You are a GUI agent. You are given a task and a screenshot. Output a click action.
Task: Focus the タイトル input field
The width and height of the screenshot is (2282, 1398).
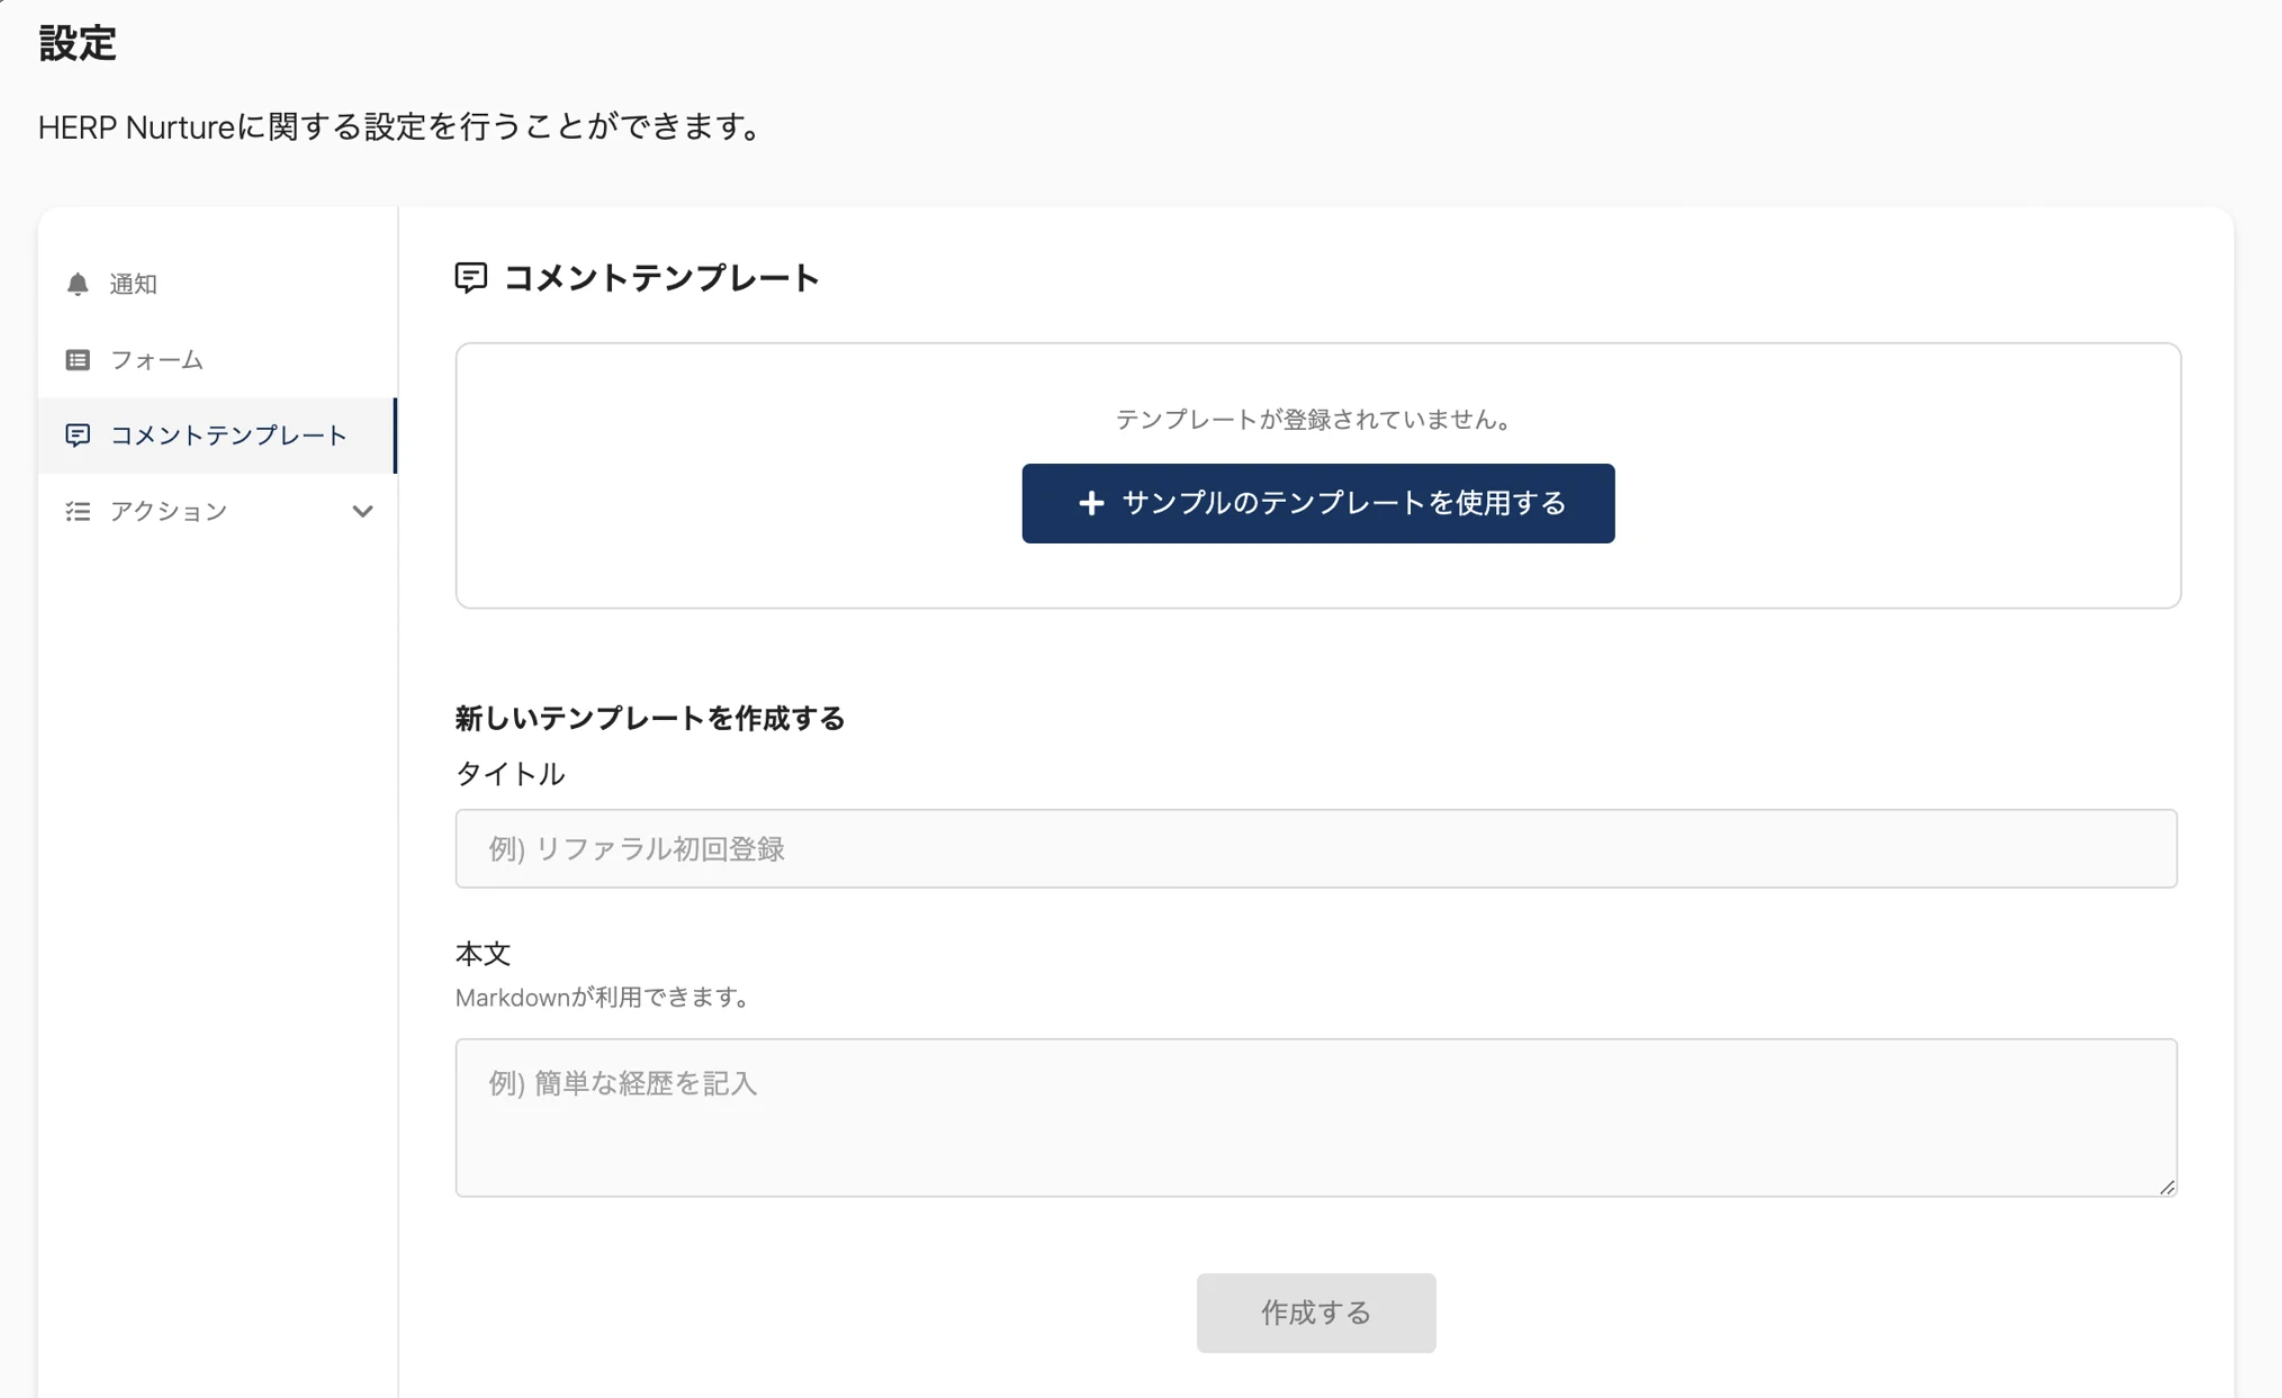pyautogui.click(x=1315, y=848)
